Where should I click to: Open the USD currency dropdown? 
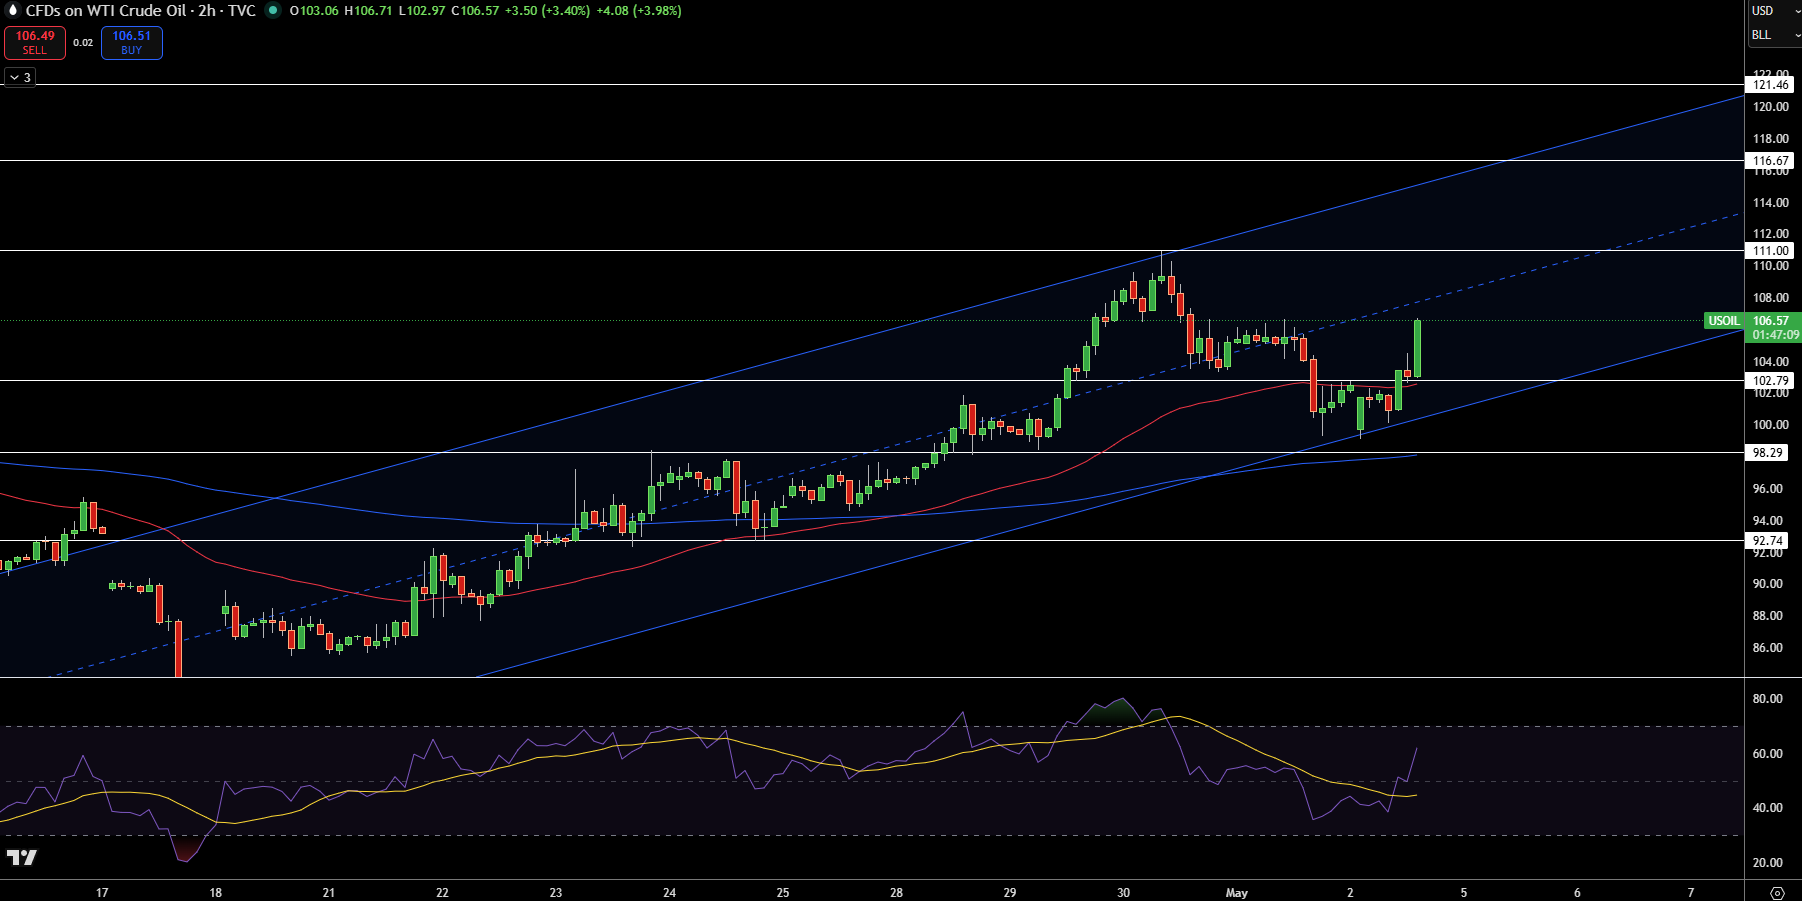click(x=1775, y=11)
